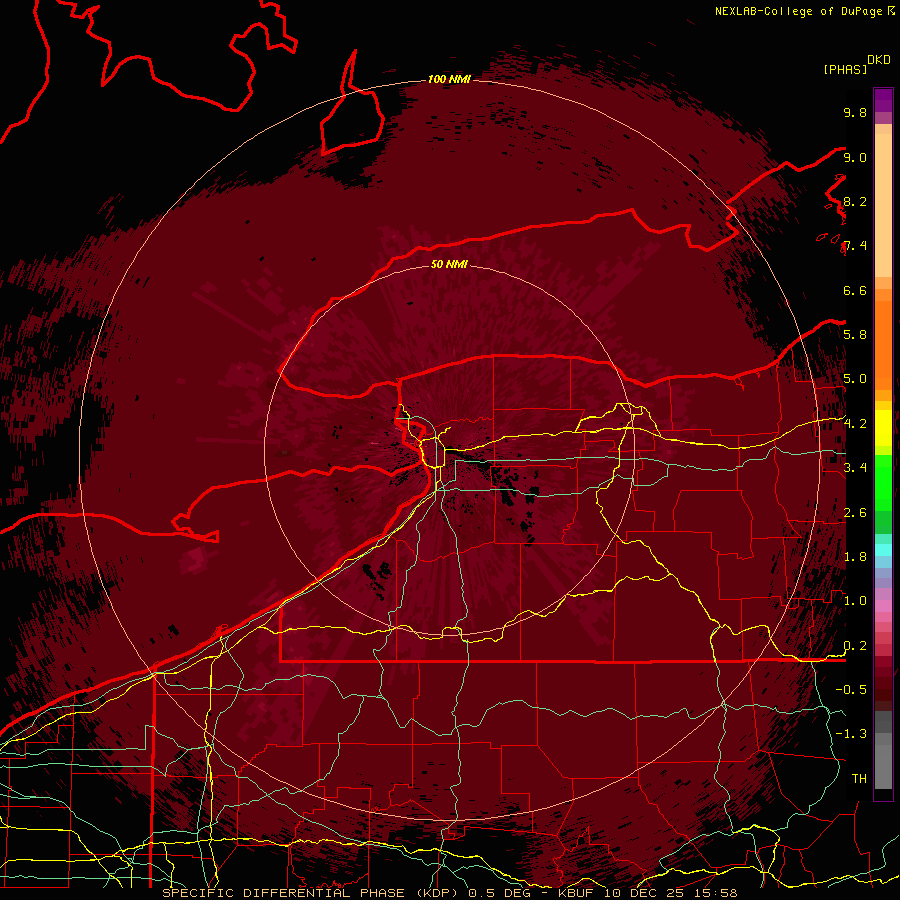The width and height of the screenshot is (900, 900).
Task: Click the 7.4 scale value
Action: pyautogui.click(x=855, y=246)
